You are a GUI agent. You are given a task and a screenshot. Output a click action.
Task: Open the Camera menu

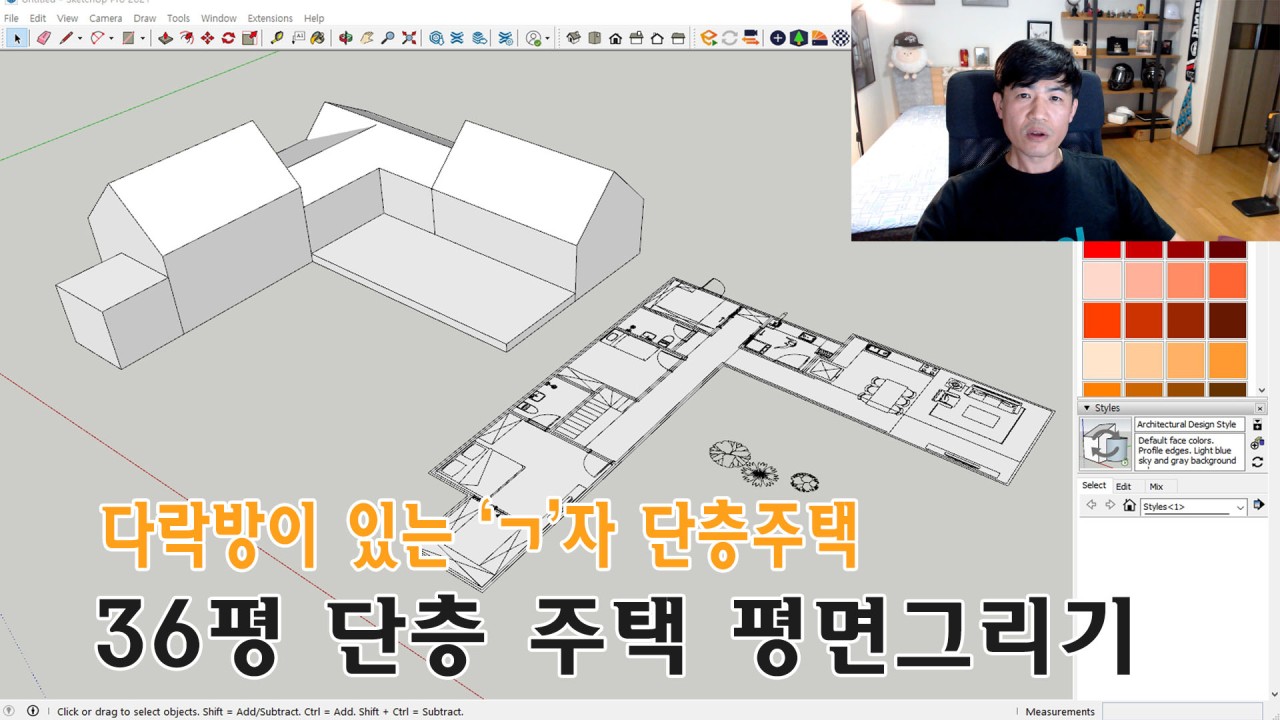105,18
